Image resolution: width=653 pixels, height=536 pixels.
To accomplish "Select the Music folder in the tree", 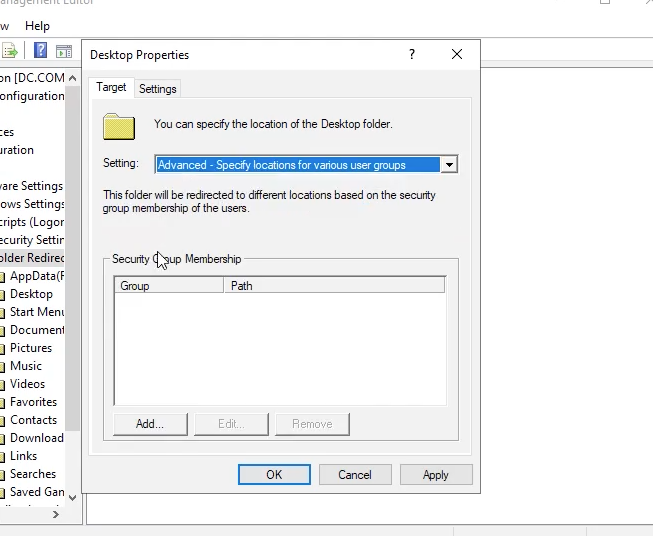I will point(26,366).
